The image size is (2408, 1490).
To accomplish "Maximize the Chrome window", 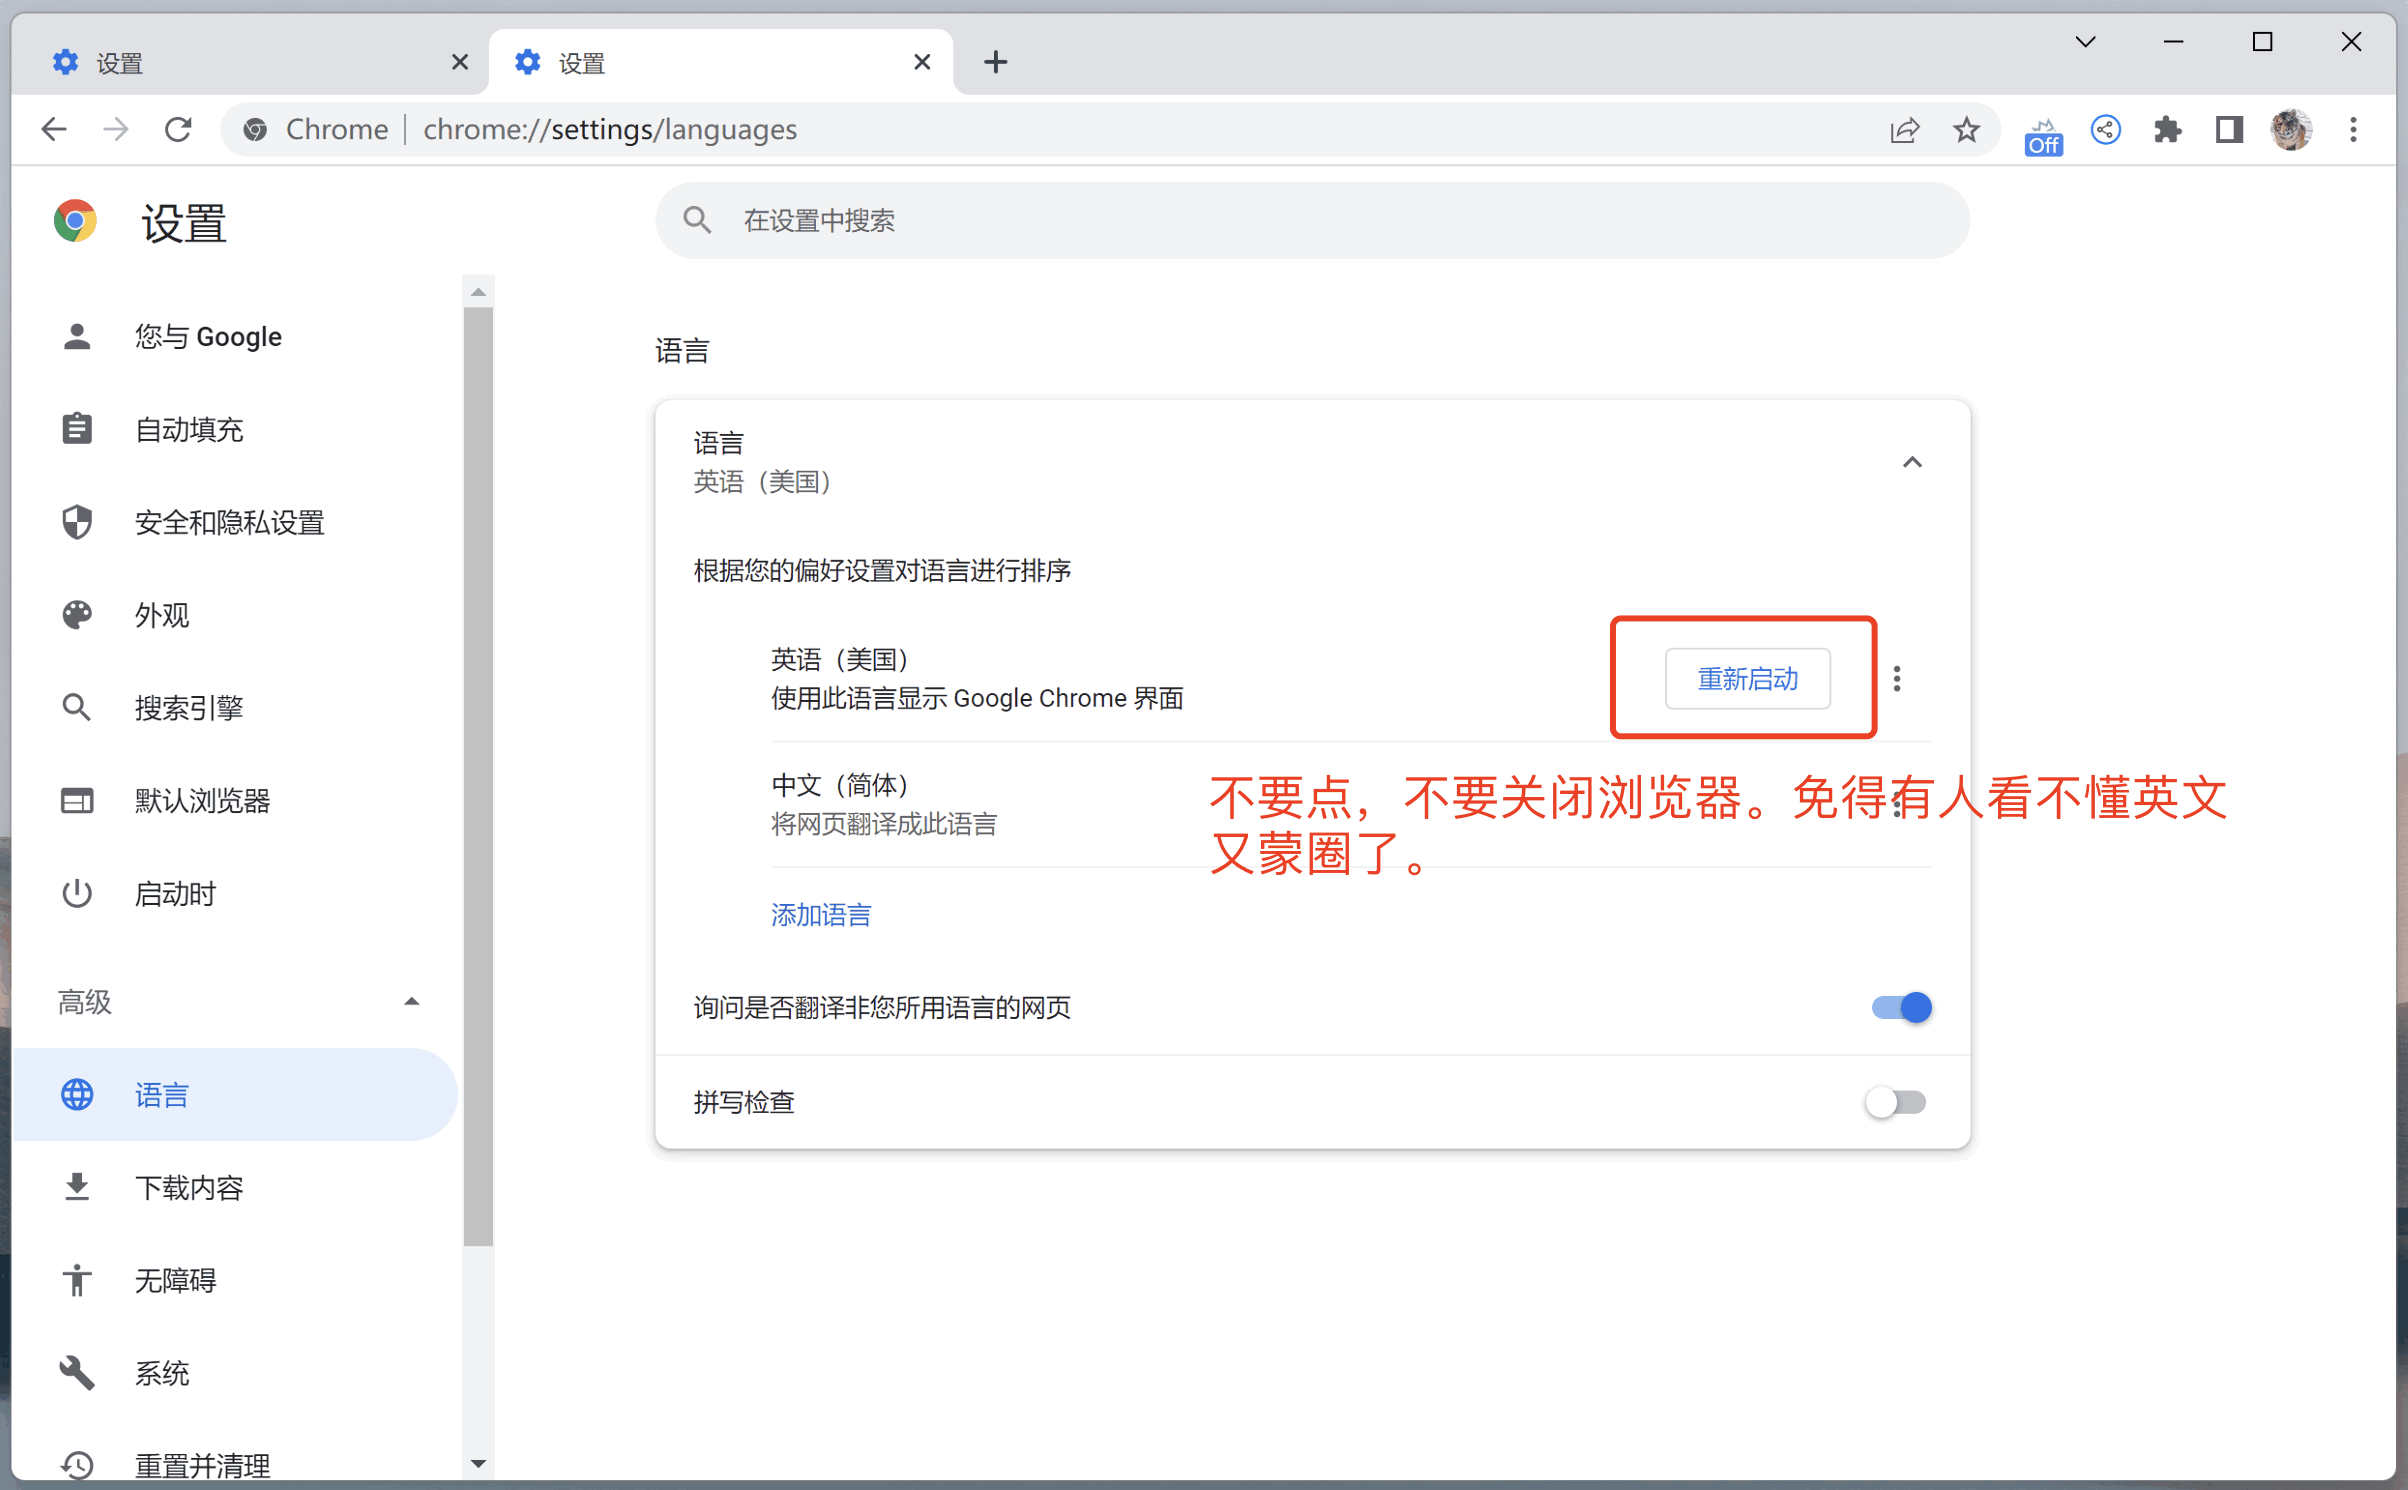I will pyautogui.click(x=2262, y=42).
